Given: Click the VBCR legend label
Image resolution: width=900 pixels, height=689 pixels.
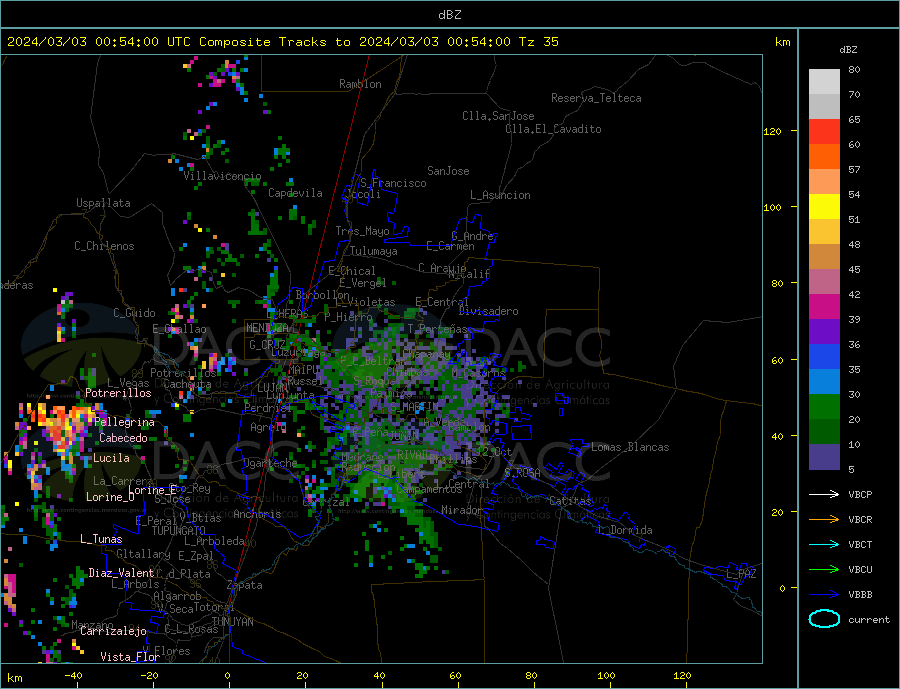Looking at the screenshot, I should (860, 520).
